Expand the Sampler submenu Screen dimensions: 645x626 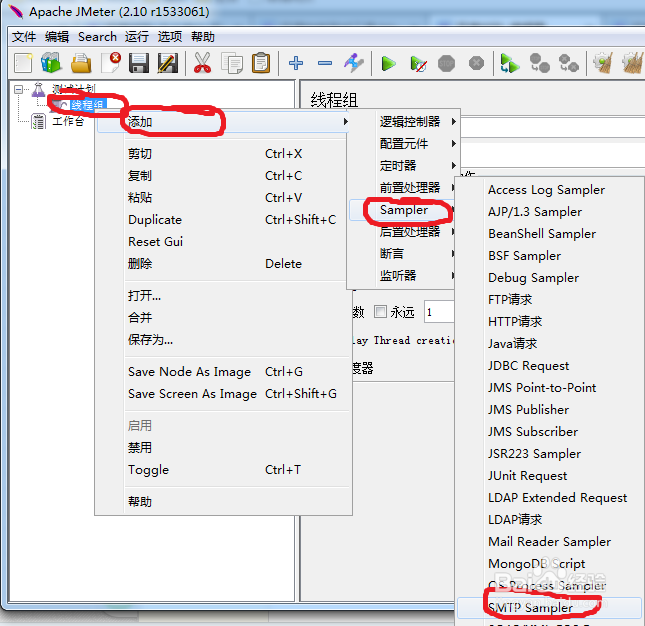tap(401, 210)
